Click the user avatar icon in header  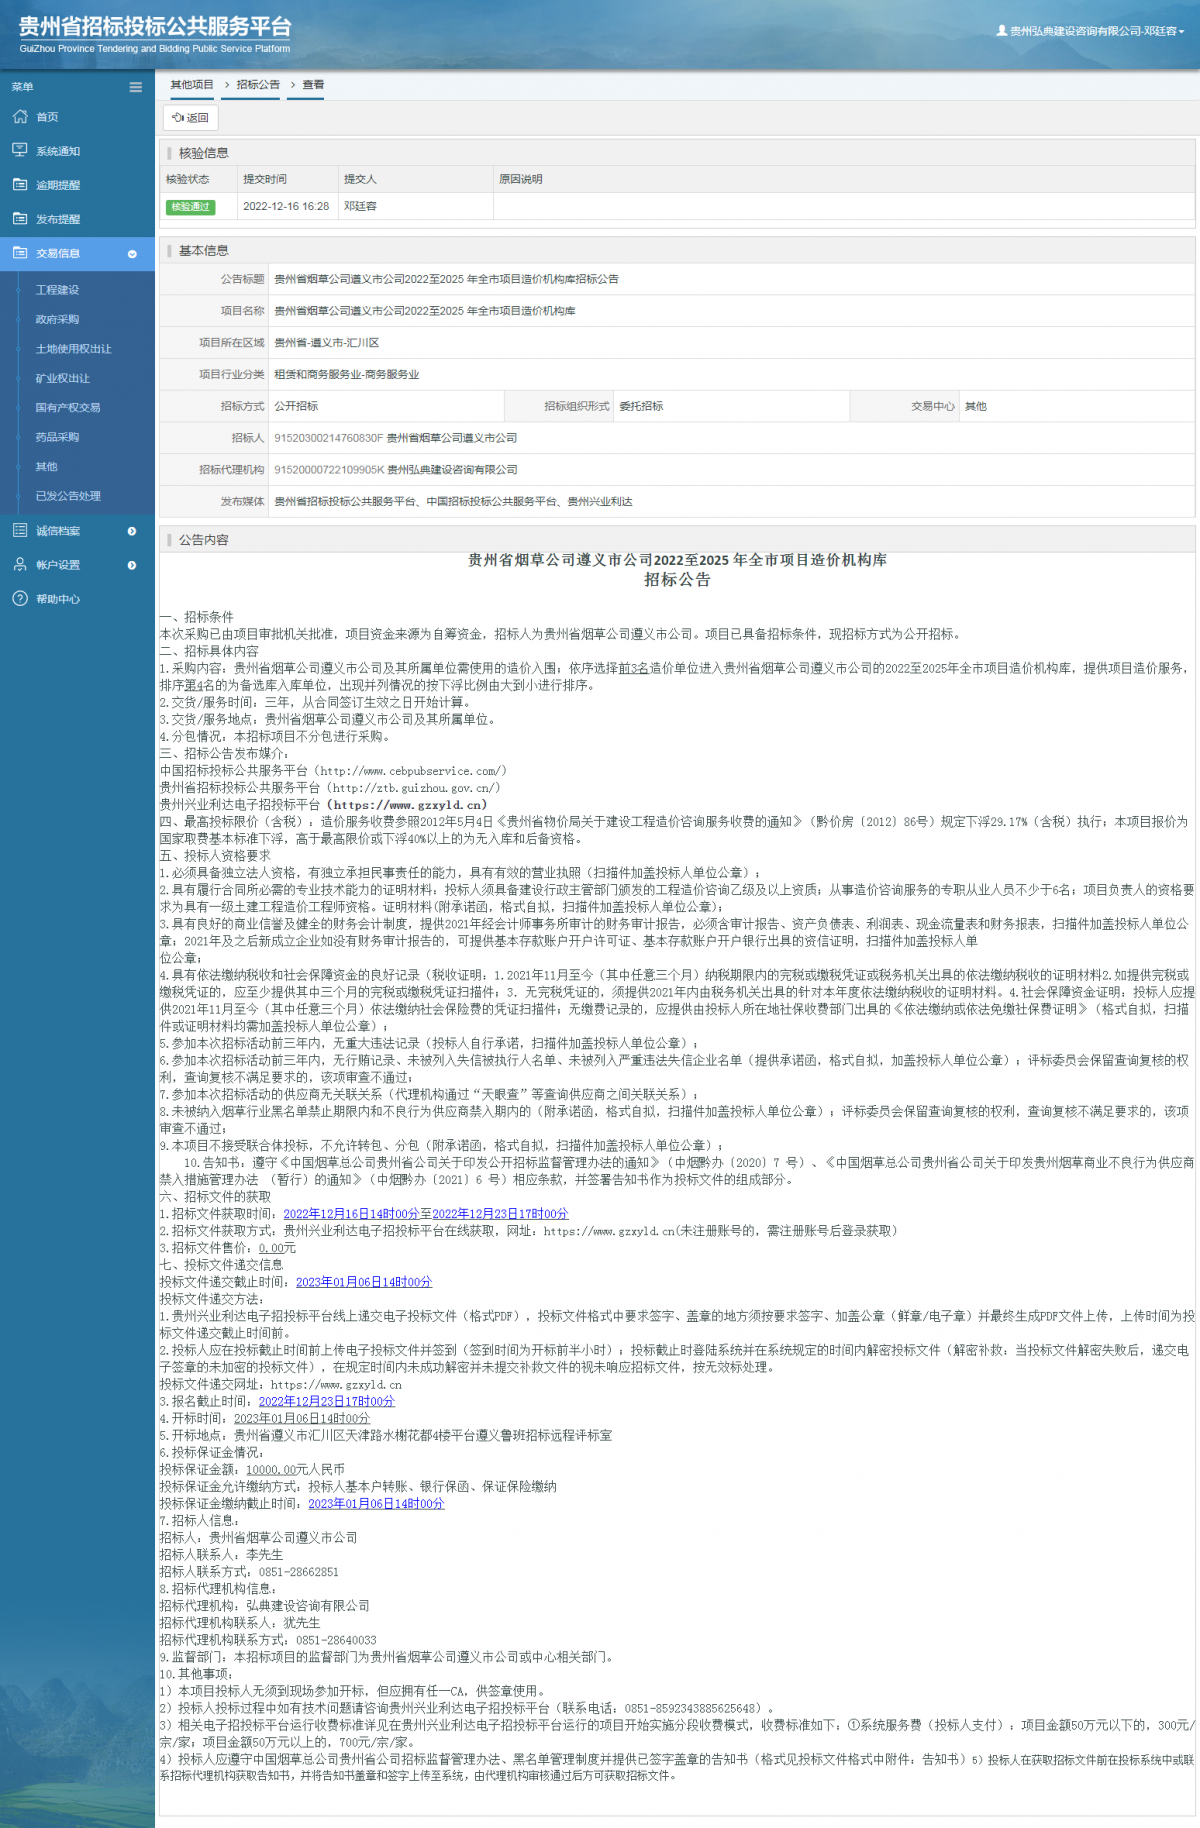click(1002, 31)
